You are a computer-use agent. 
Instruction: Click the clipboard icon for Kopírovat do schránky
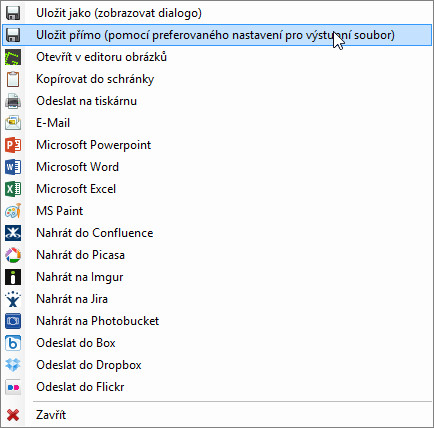(13, 79)
